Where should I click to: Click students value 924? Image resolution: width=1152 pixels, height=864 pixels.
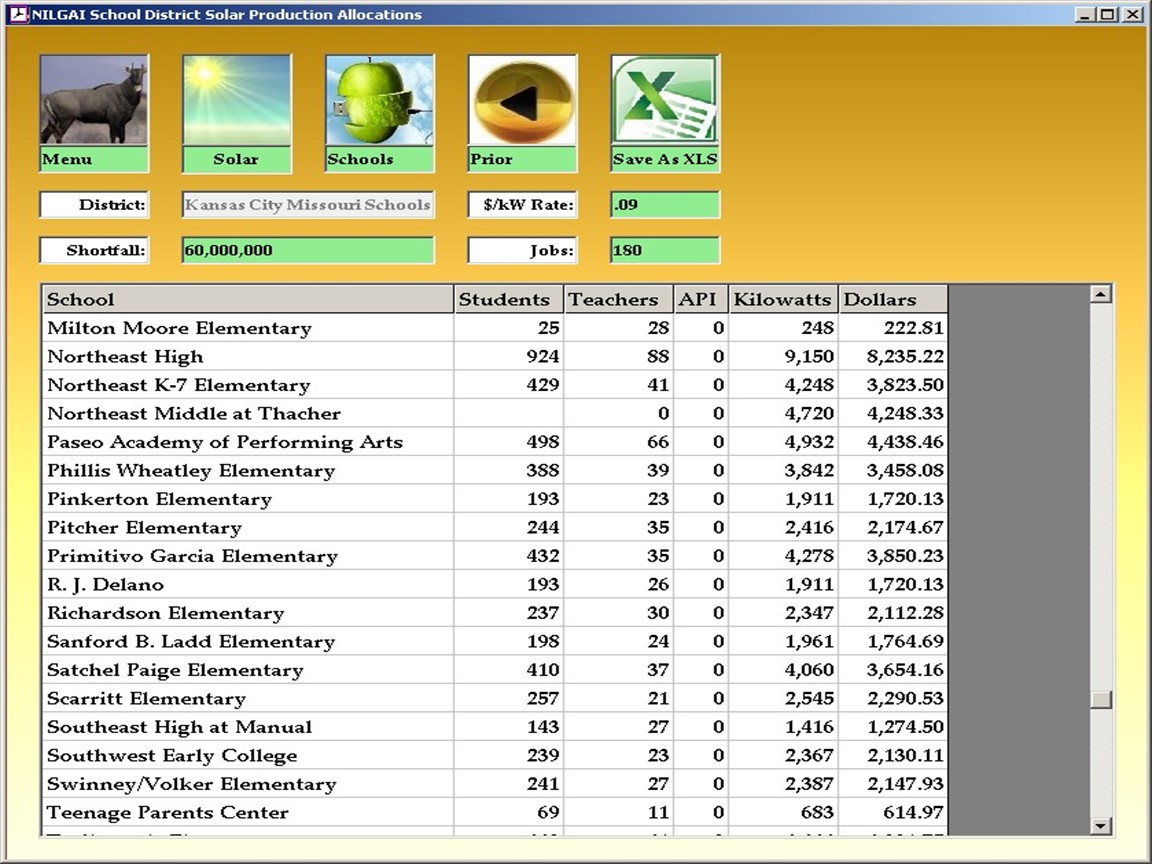tap(508, 356)
